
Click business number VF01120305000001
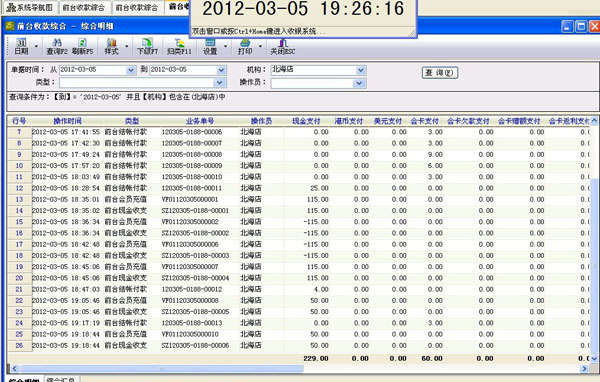(190, 199)
